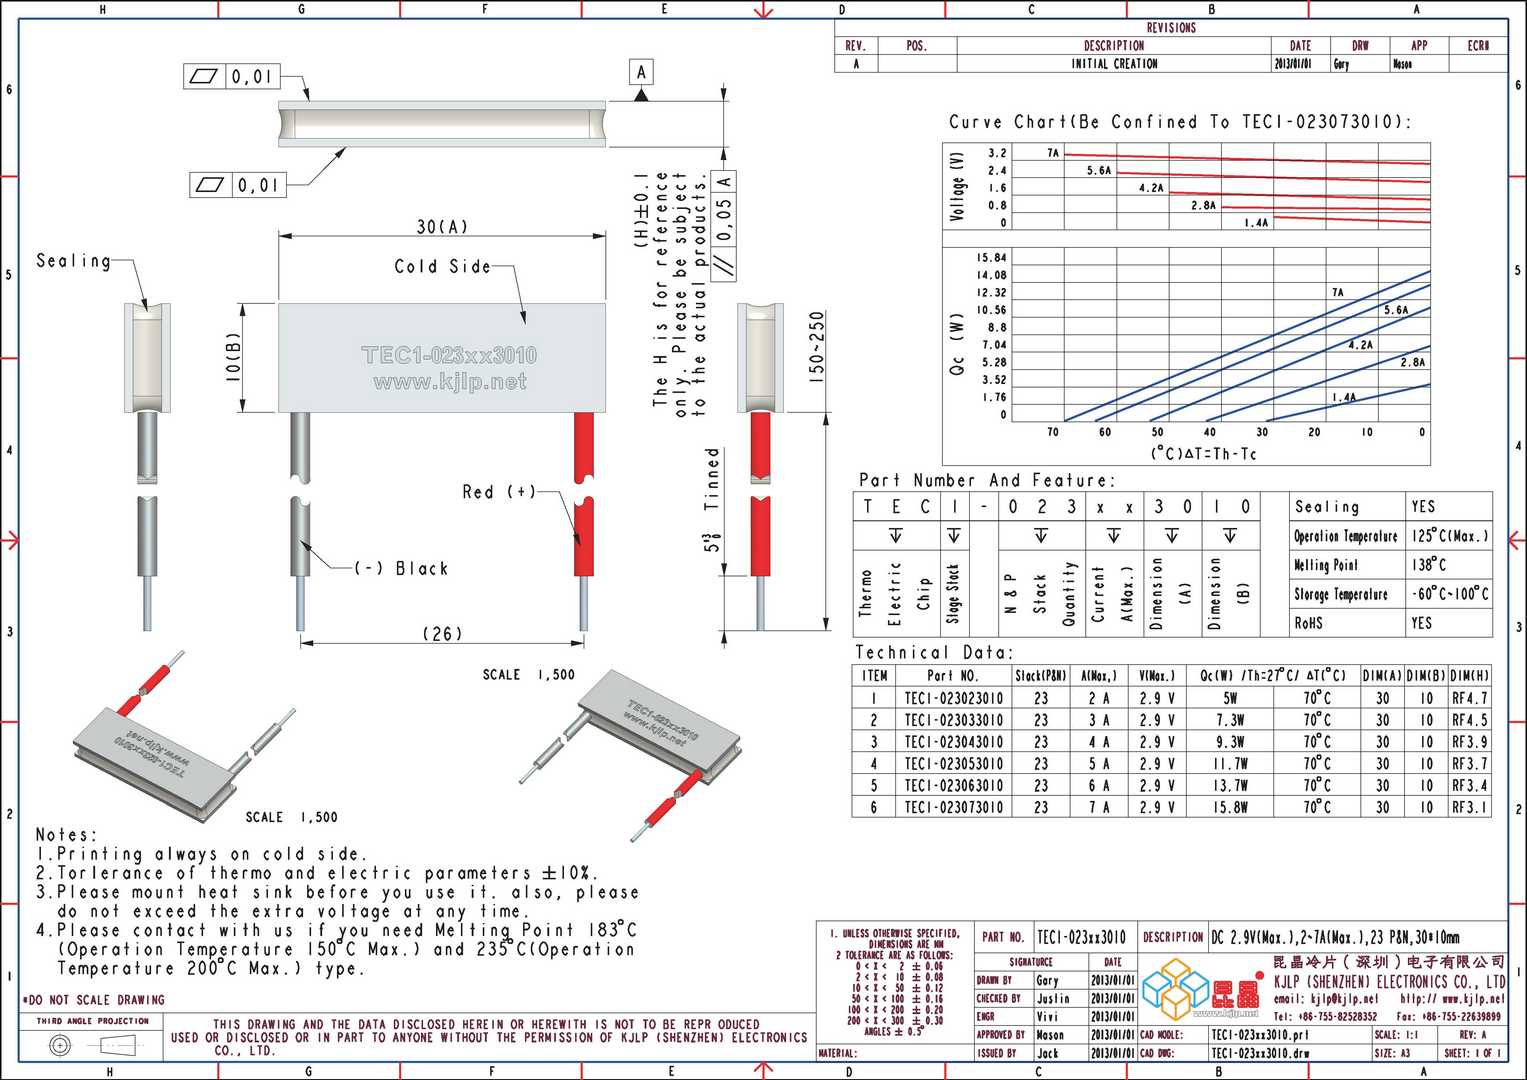Click the 125°C(Max.) operation temperature value
This screenshot has height=1080, width=1527.
[x=1450, y=535]
